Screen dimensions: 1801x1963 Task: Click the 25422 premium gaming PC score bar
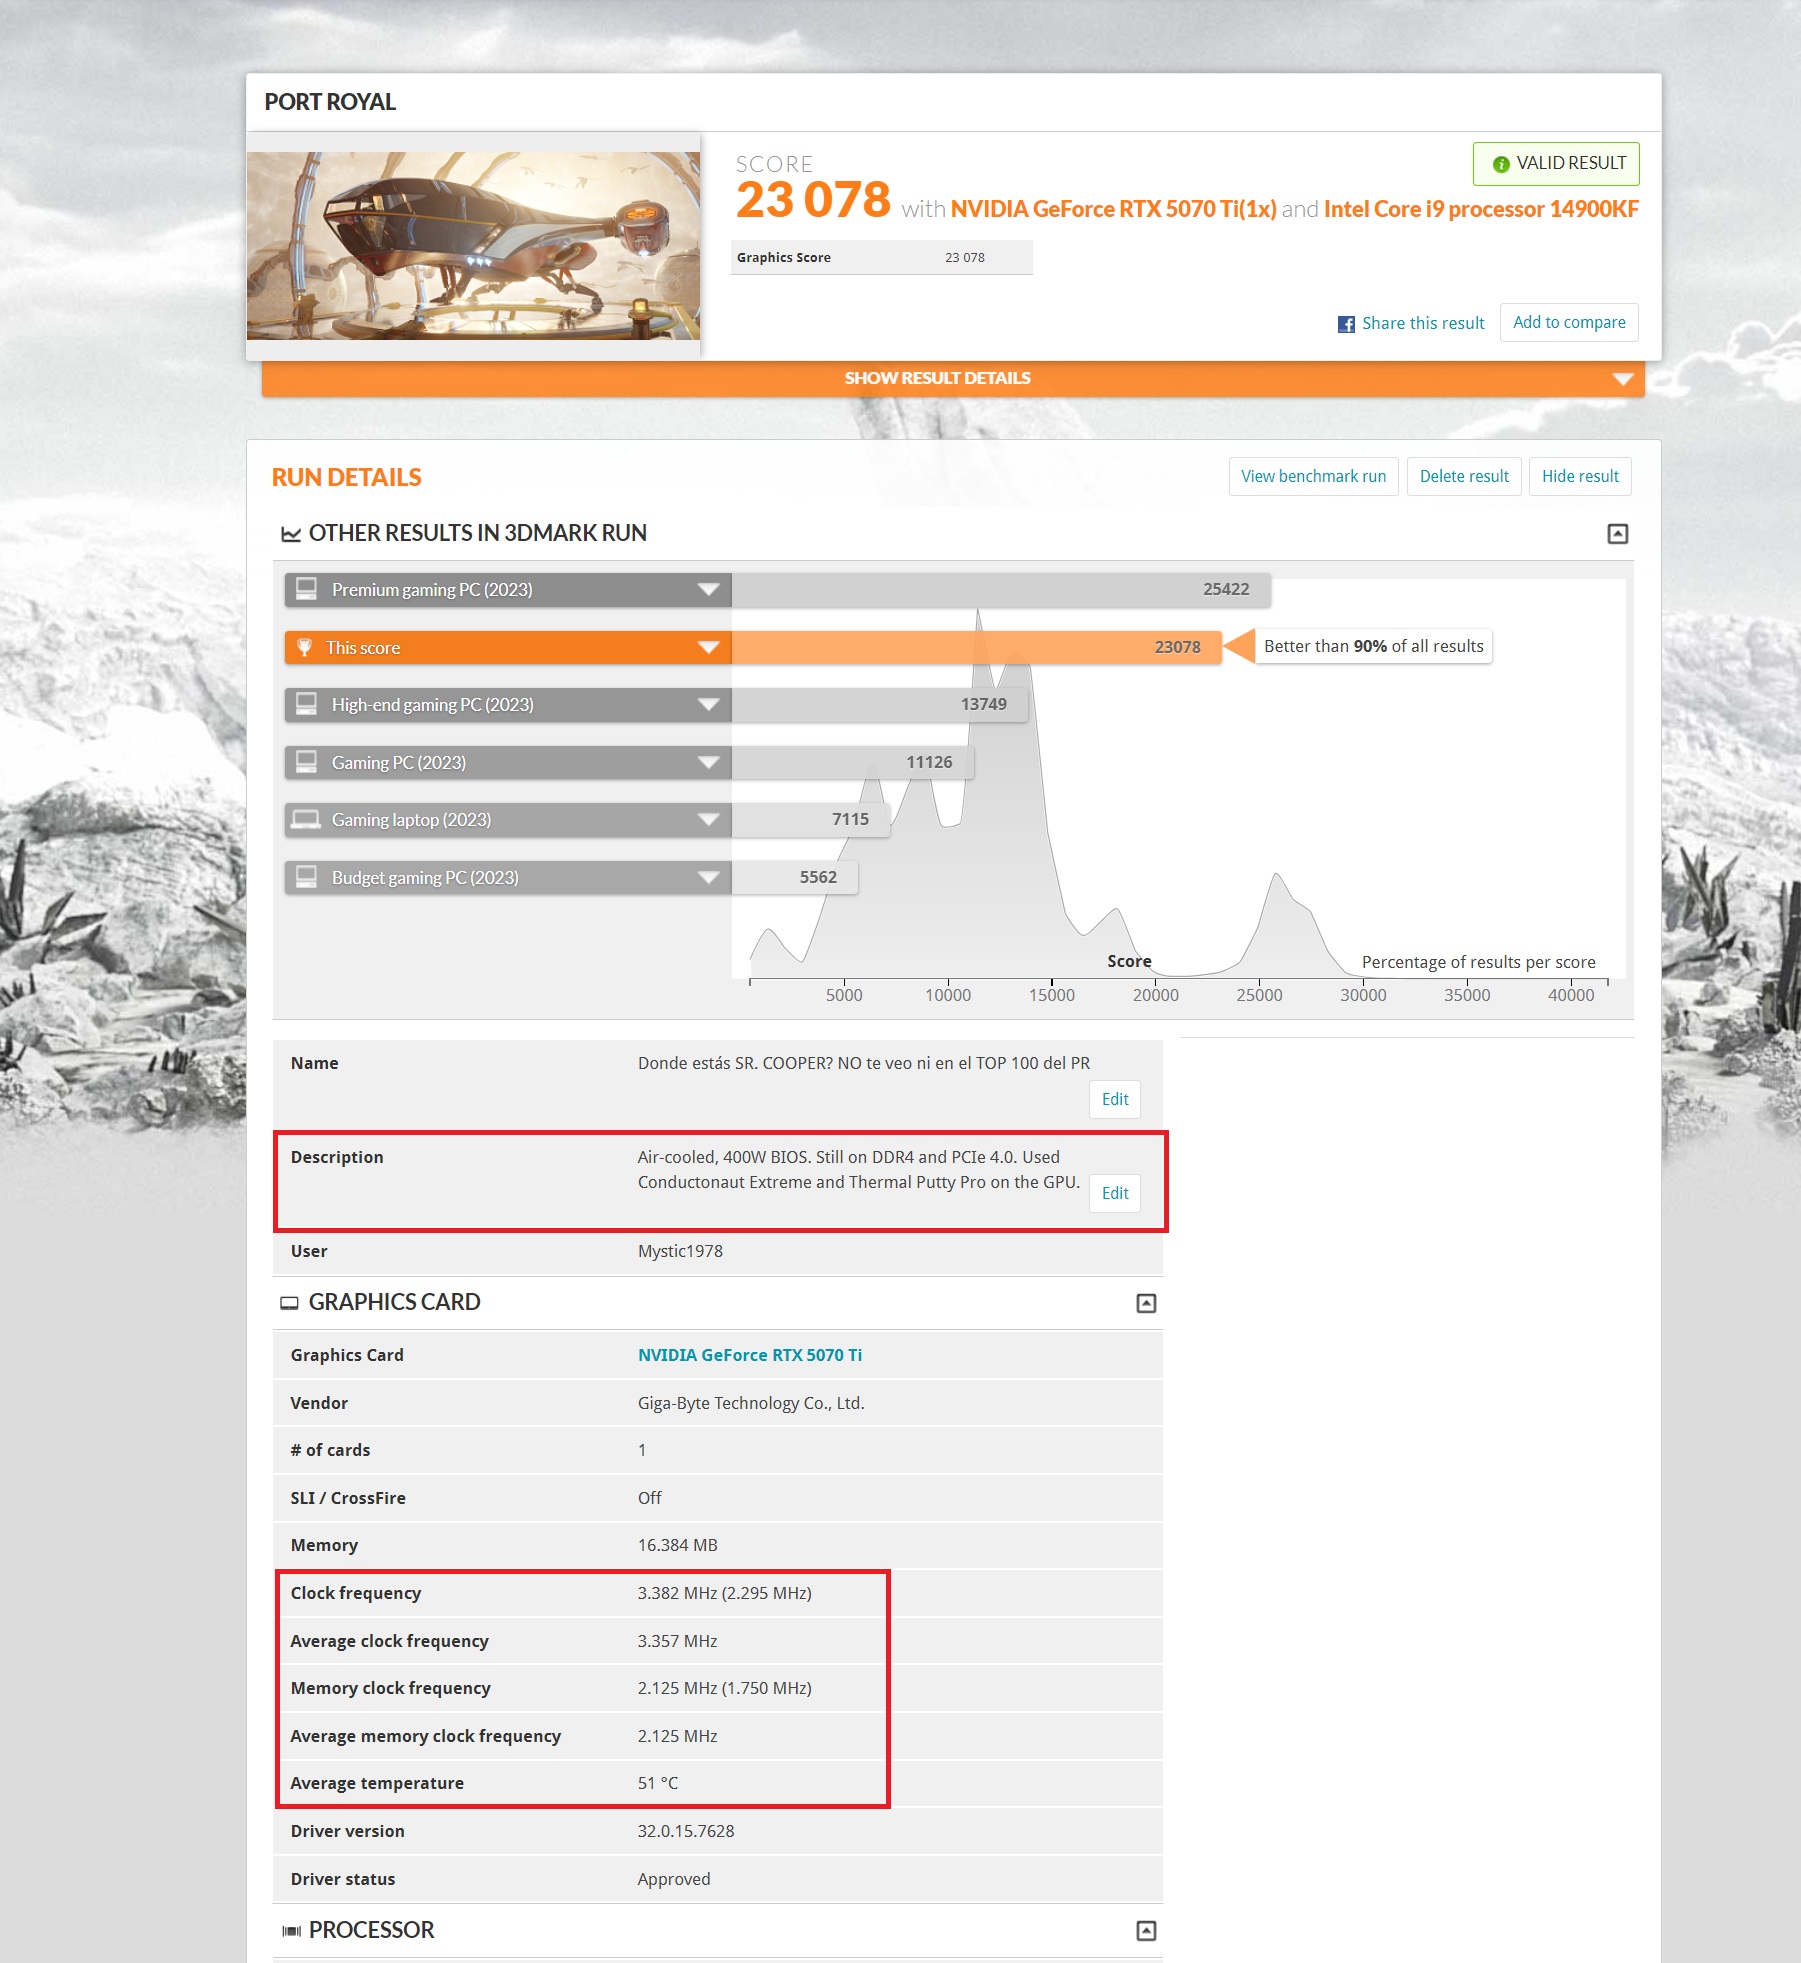pyautogui.click(x=1001, y=590)
